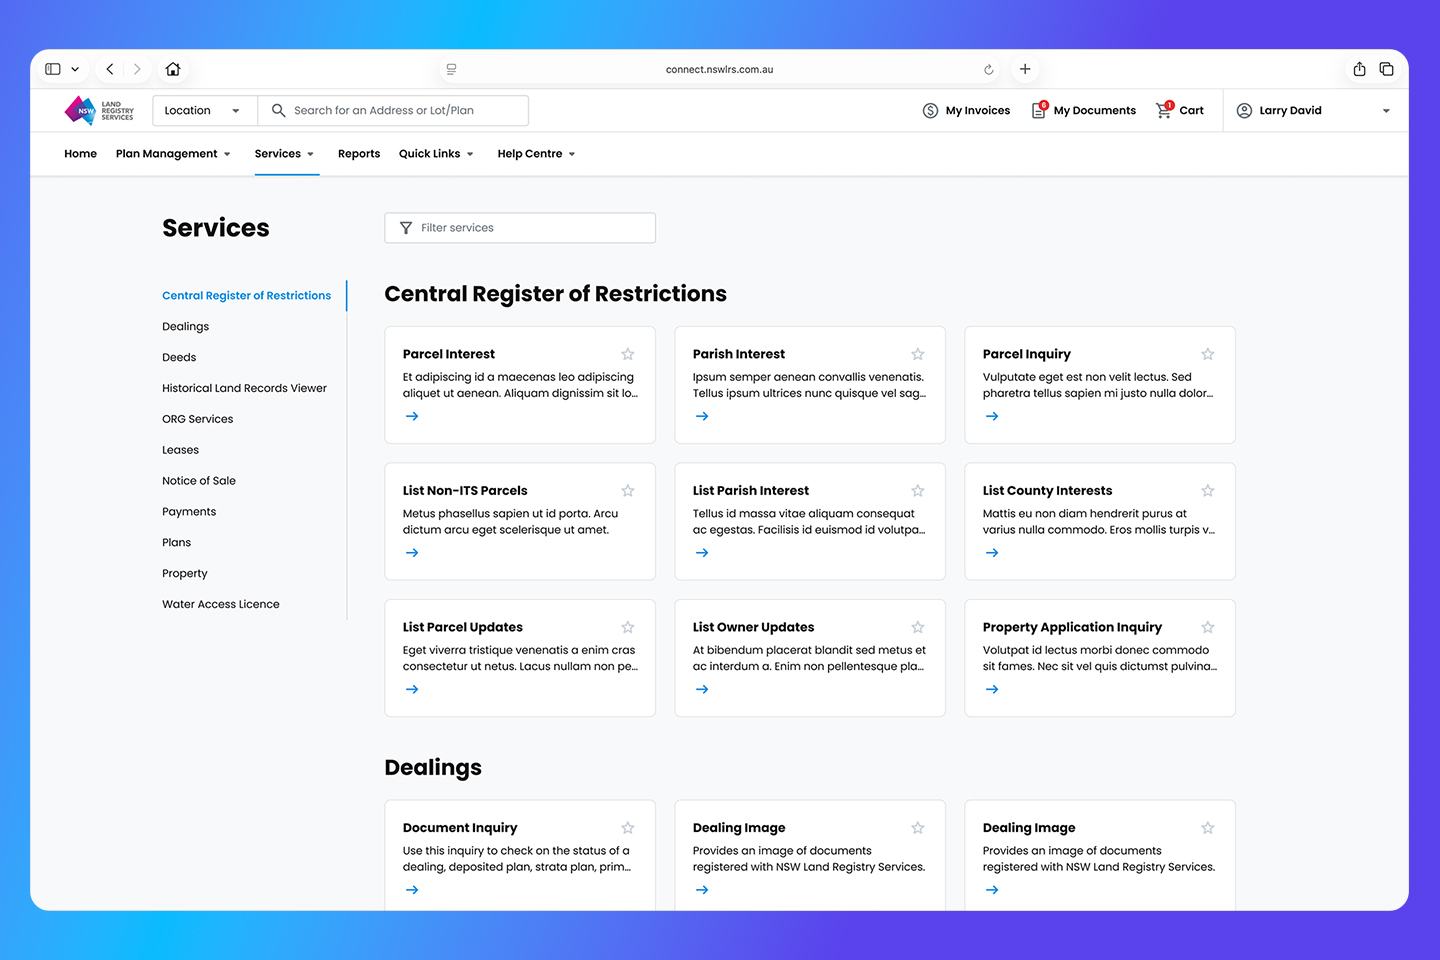Expand the Plan Management menu
Viewport: 1440px width, 960px height.
pyautogui.click(x=173, y=154)
